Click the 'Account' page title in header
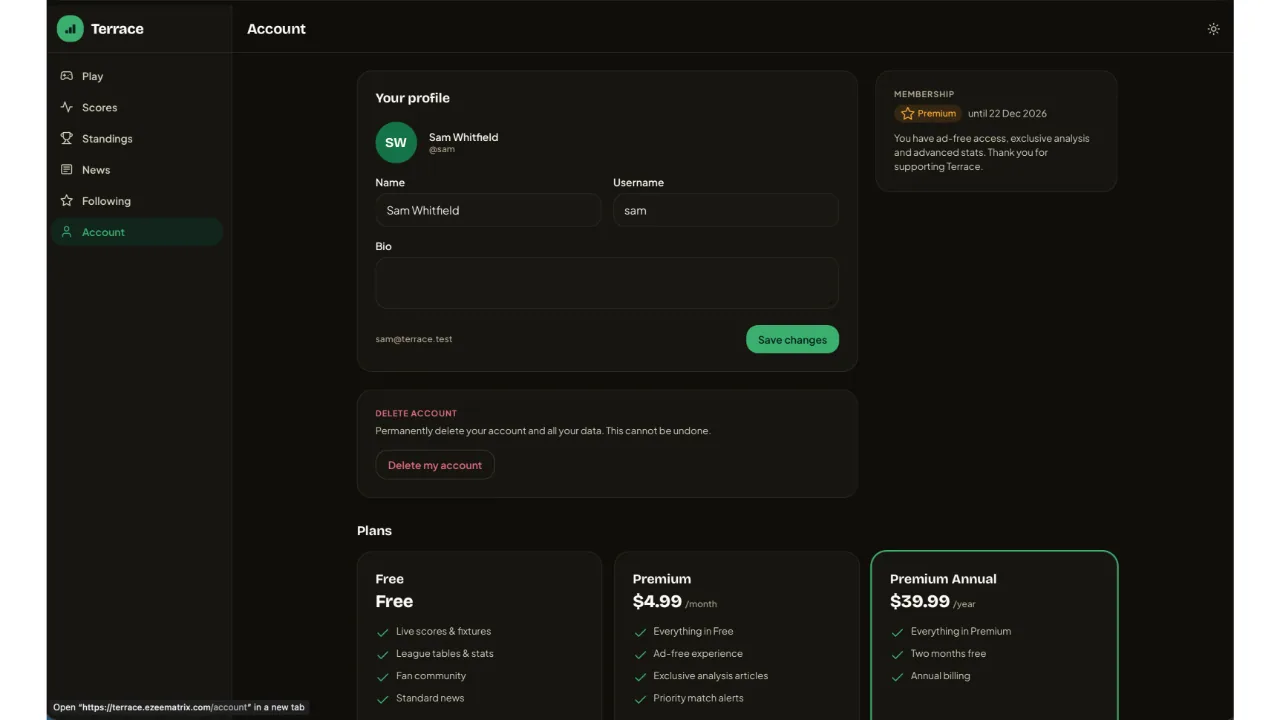 coord(277,29)
